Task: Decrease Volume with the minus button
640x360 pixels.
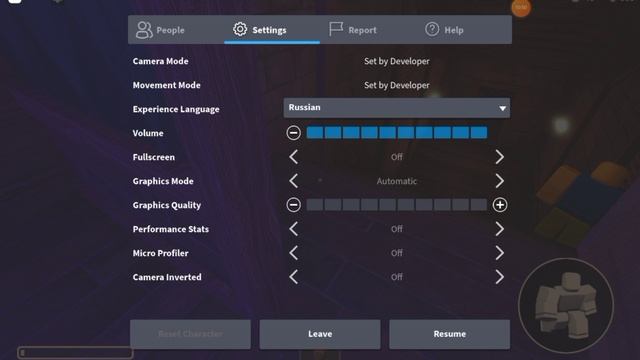Action: [293, 133]
